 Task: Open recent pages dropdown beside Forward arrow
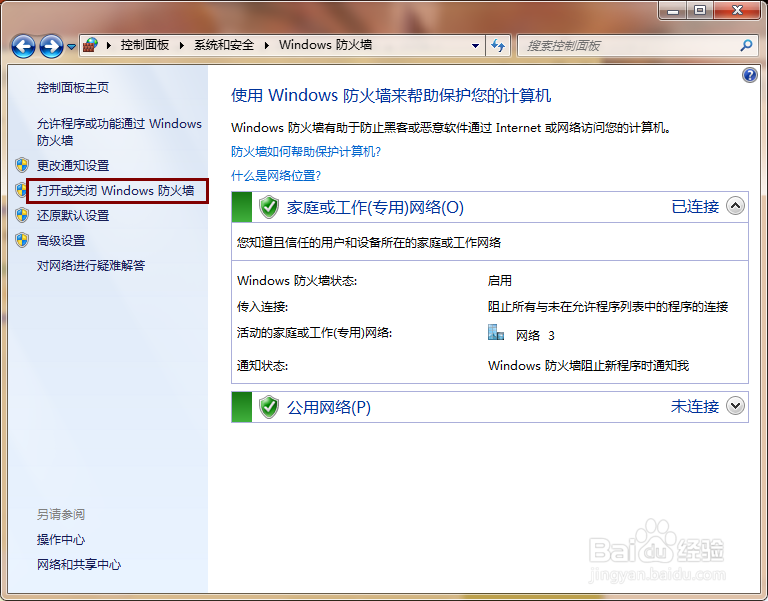coord(72,47)
